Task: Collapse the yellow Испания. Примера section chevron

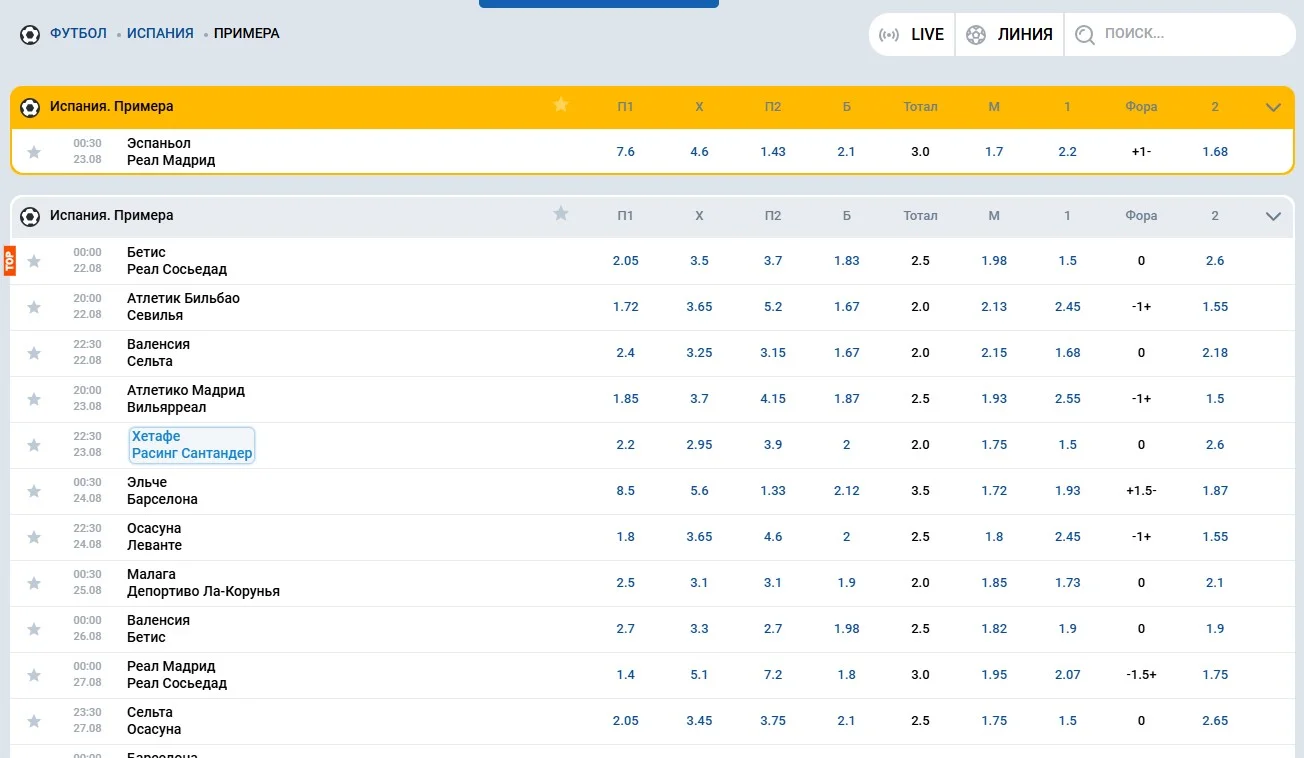Action: 1273,107
